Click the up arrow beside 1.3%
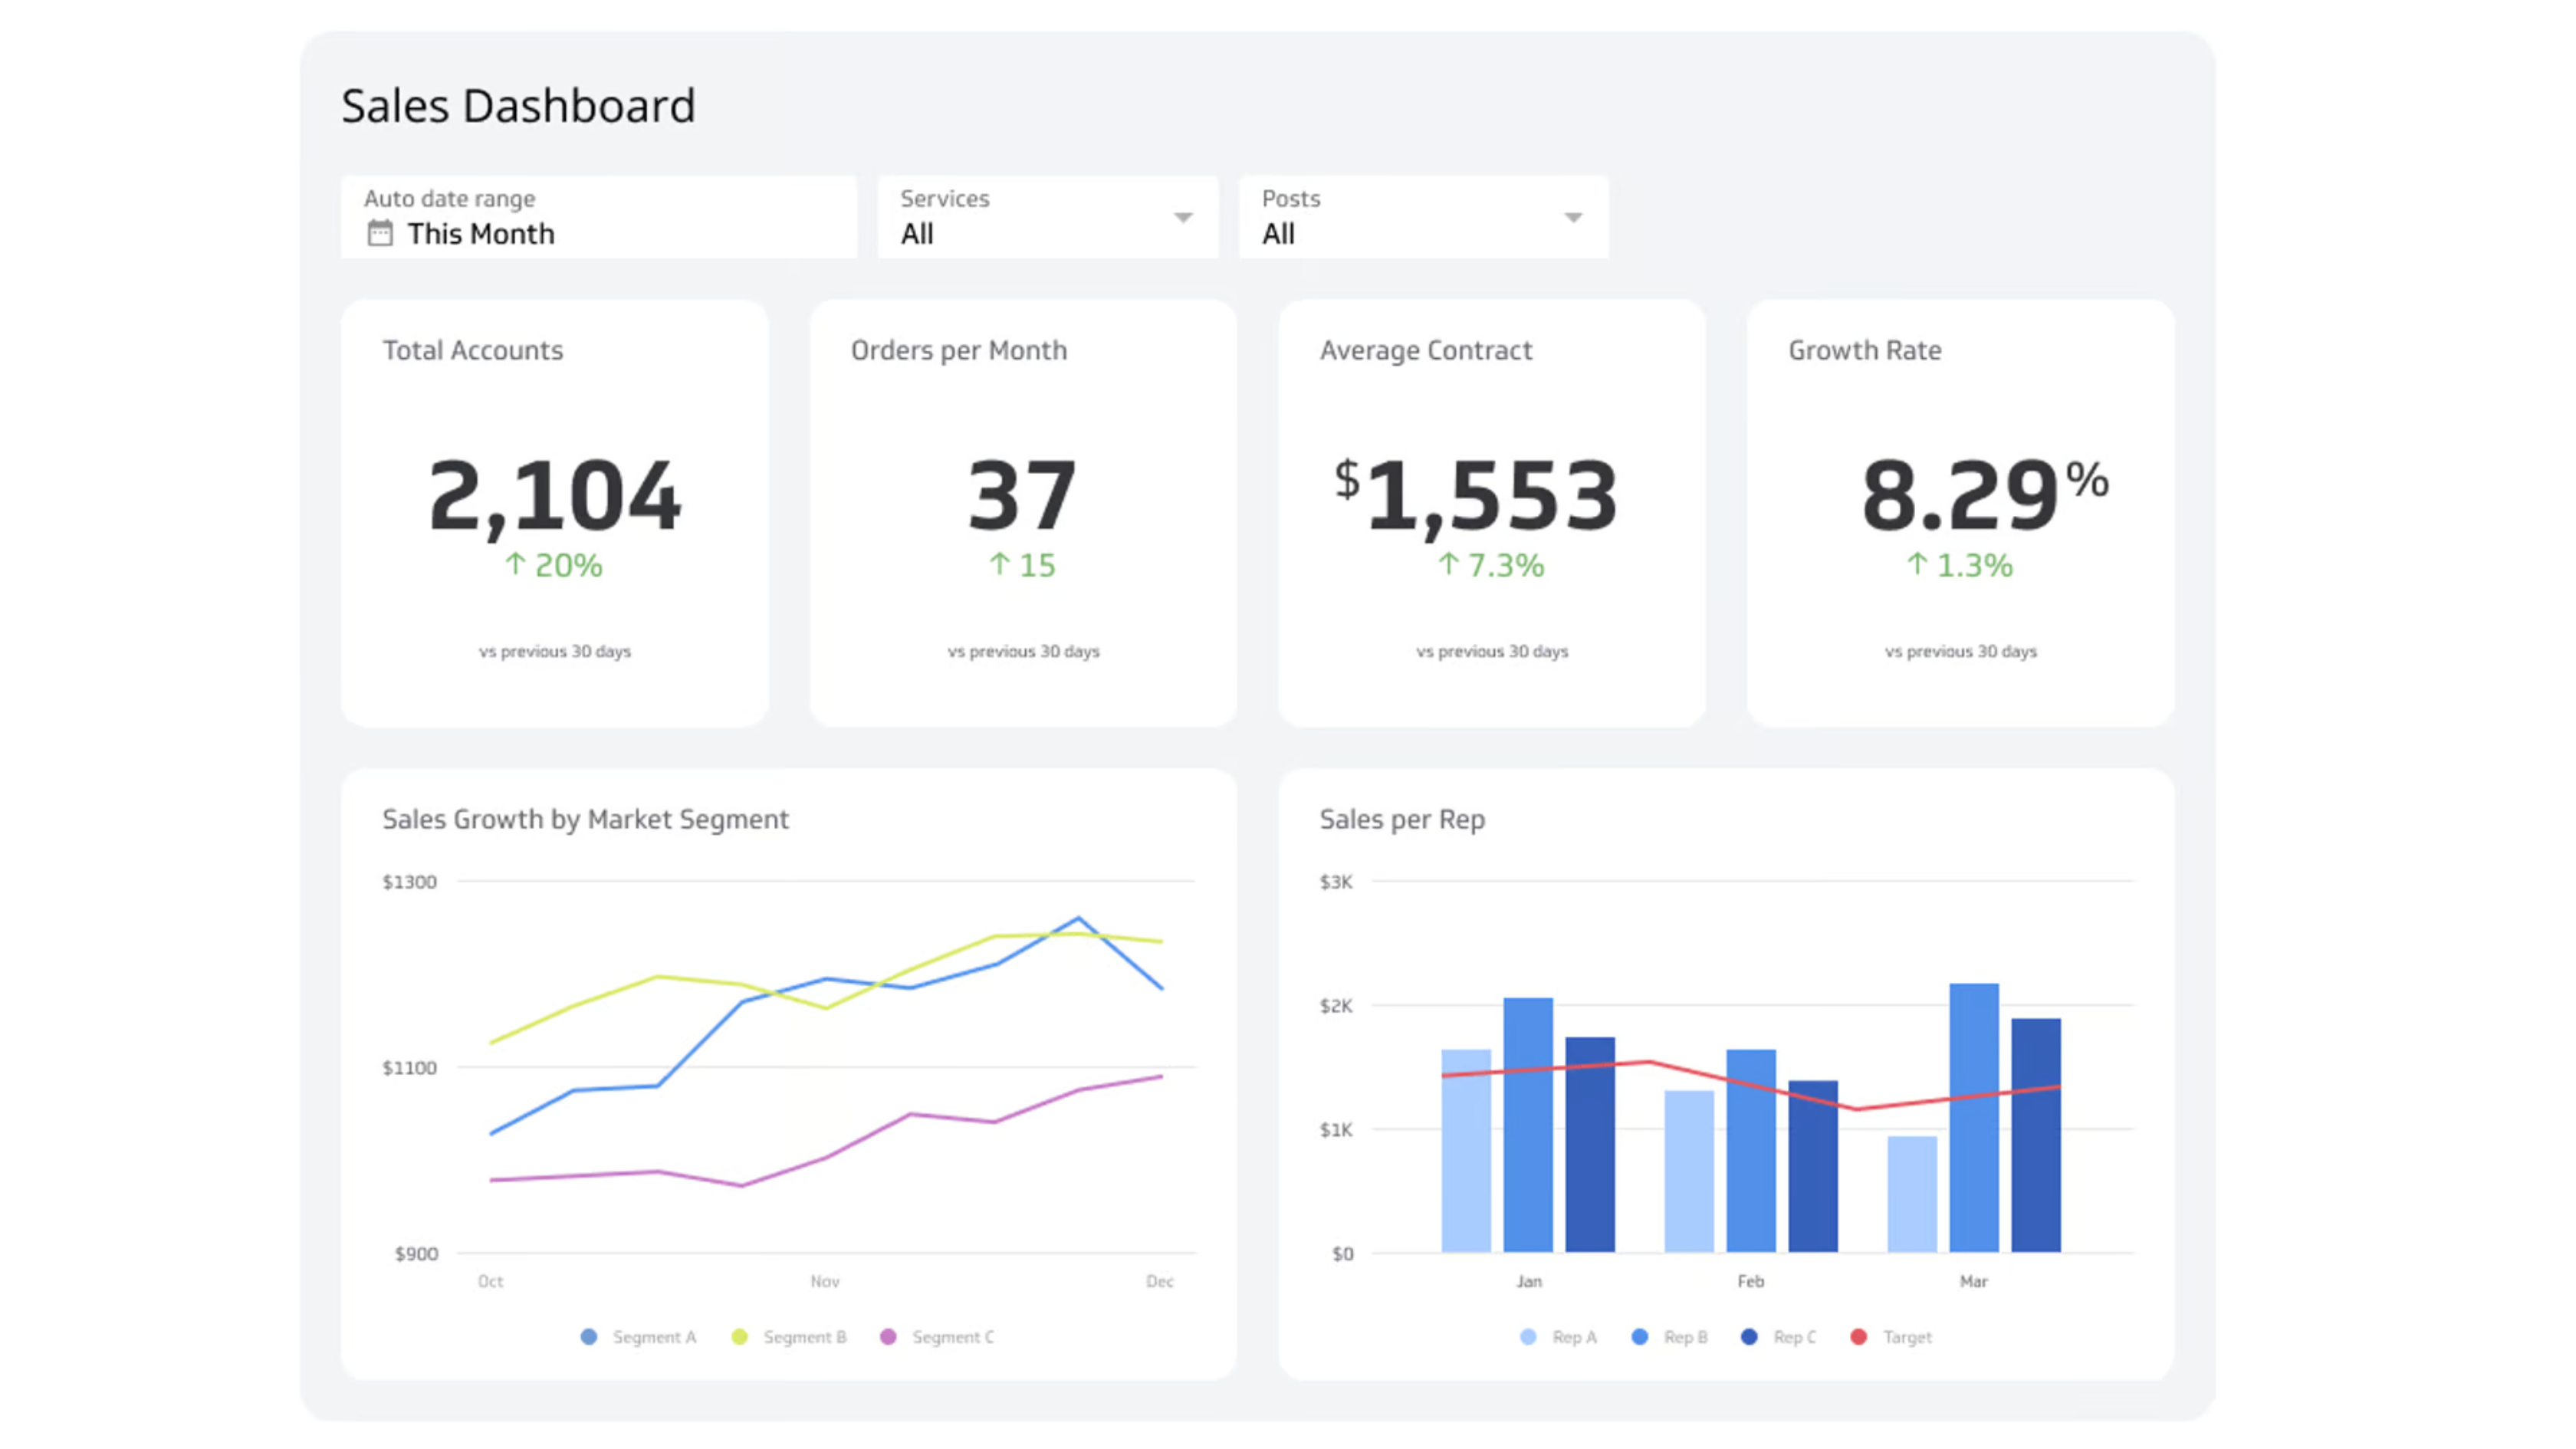The image size is (2576, 1449). [1917, 564]
